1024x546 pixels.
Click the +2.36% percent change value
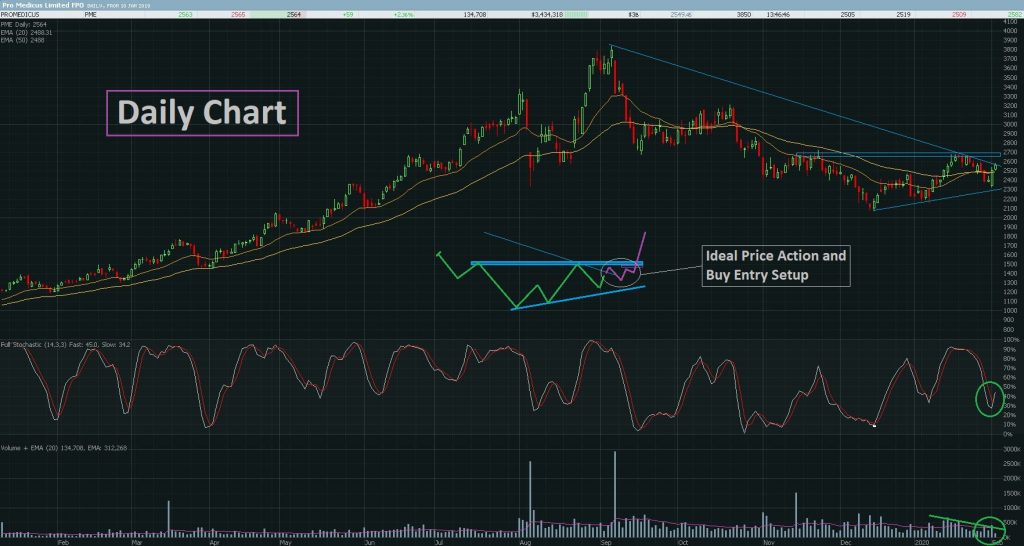(x=405, y=14)
